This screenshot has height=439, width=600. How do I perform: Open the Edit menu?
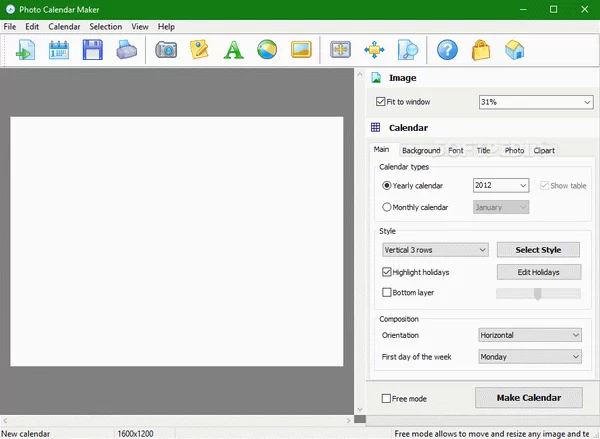click(32, 27)
